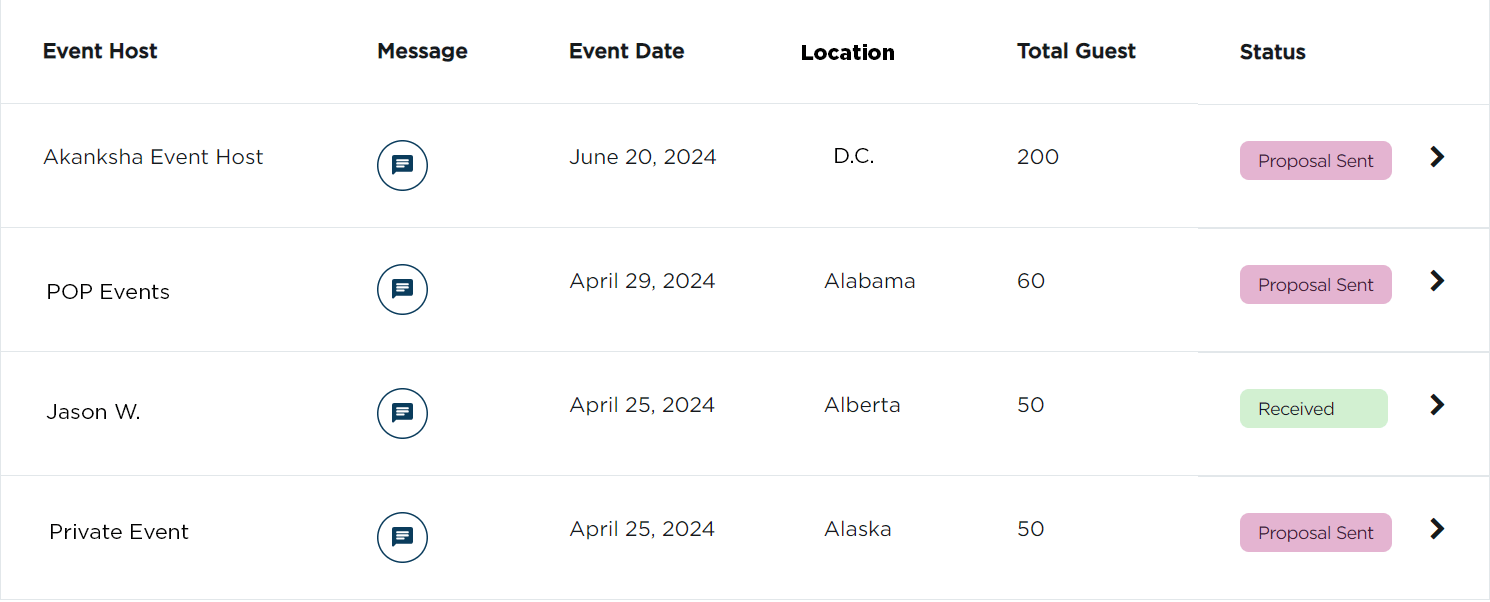Open message for Akanksha Event Host
This screenshot has height=602, width=1490.
pyautogui.click(x=402, y=166)
